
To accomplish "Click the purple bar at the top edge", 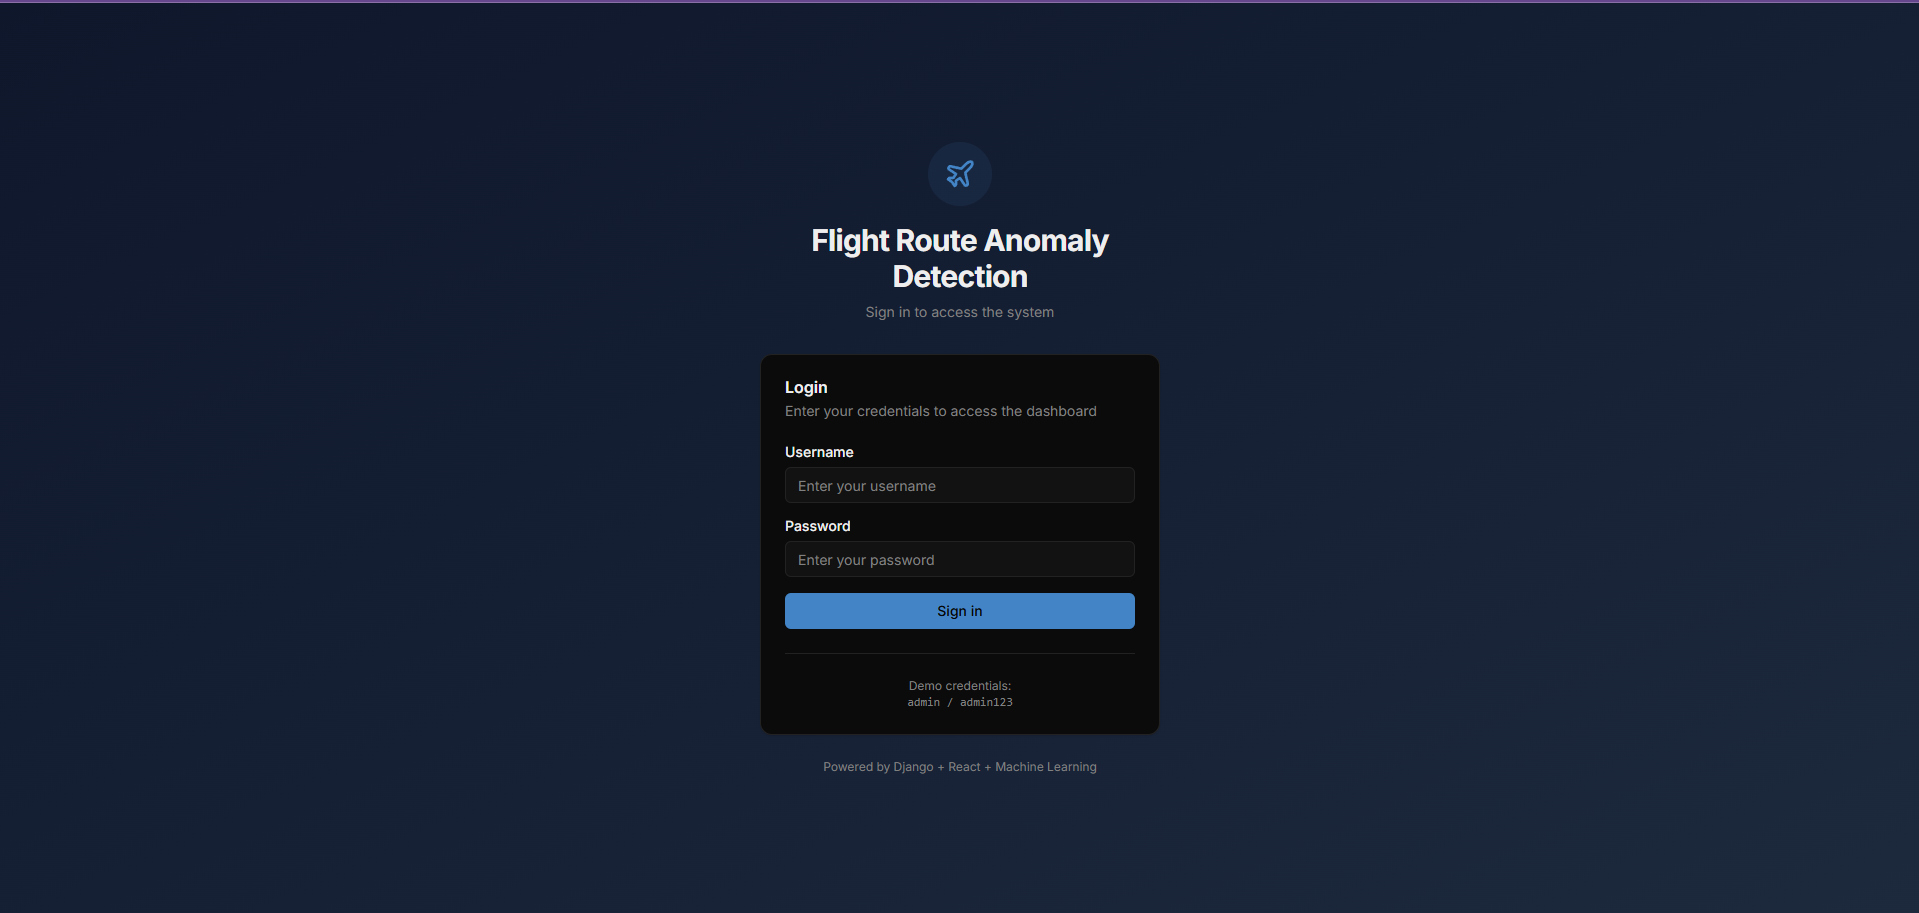I will click(x=959, y=2).
